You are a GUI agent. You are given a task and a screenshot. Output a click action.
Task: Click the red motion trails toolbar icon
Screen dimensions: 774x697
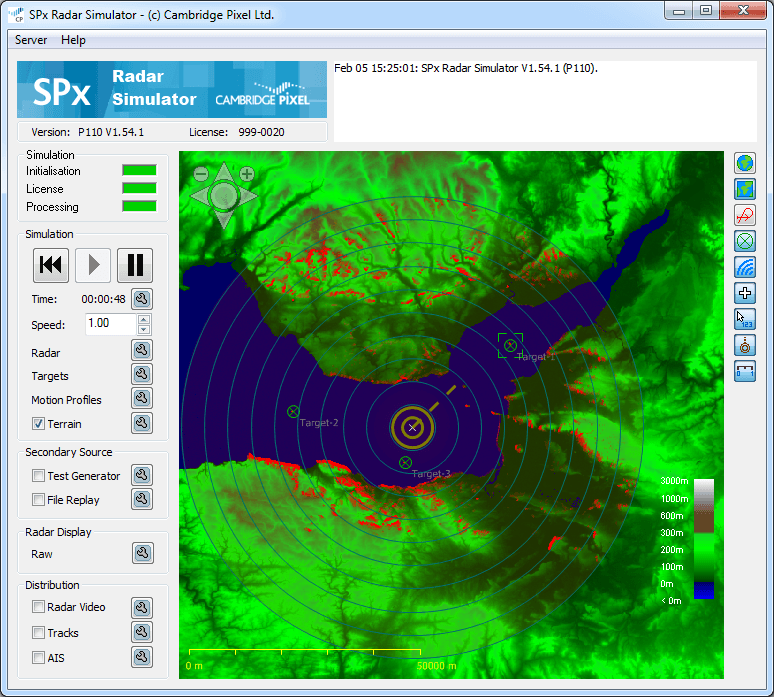[x=744, y=215]
